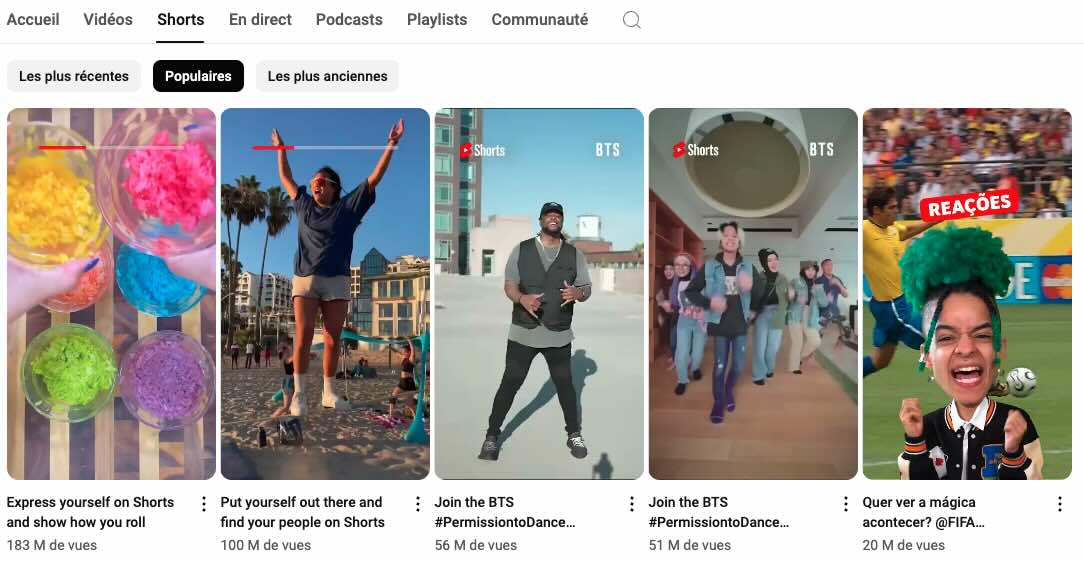Viewport: 1084px width, 561px height.
Task: Open man in vest dancing BTS short thumbnail
Action: tap(539, 294)
